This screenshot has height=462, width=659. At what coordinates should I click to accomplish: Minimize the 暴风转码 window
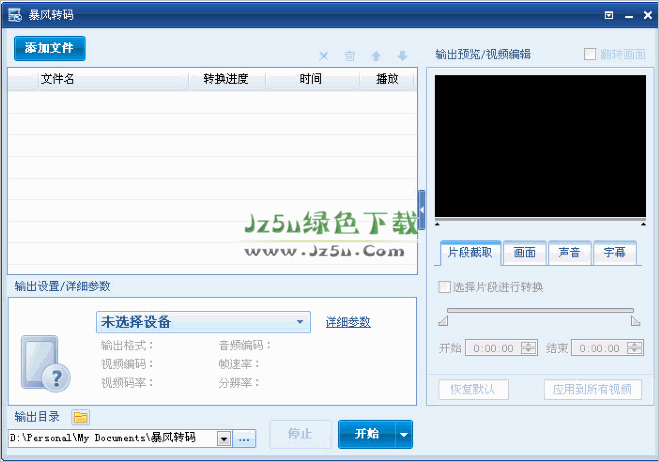(x=629, y=16)
